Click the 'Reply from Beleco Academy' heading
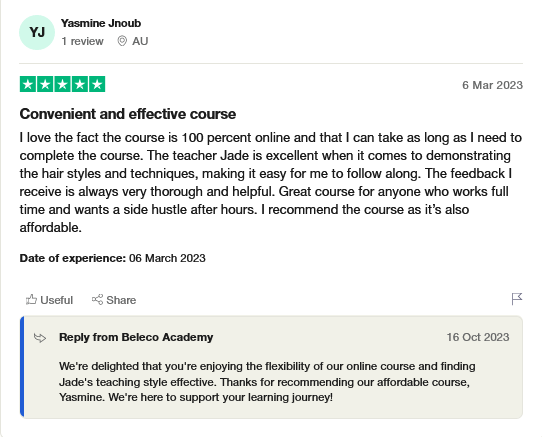 [136, 337]
